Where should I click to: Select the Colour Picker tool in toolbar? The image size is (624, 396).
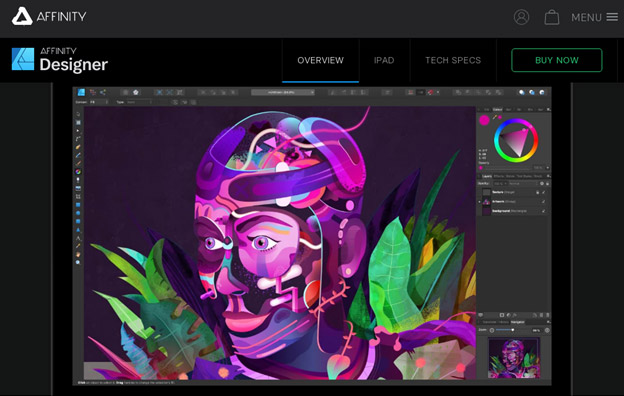[x=78, y=246]
